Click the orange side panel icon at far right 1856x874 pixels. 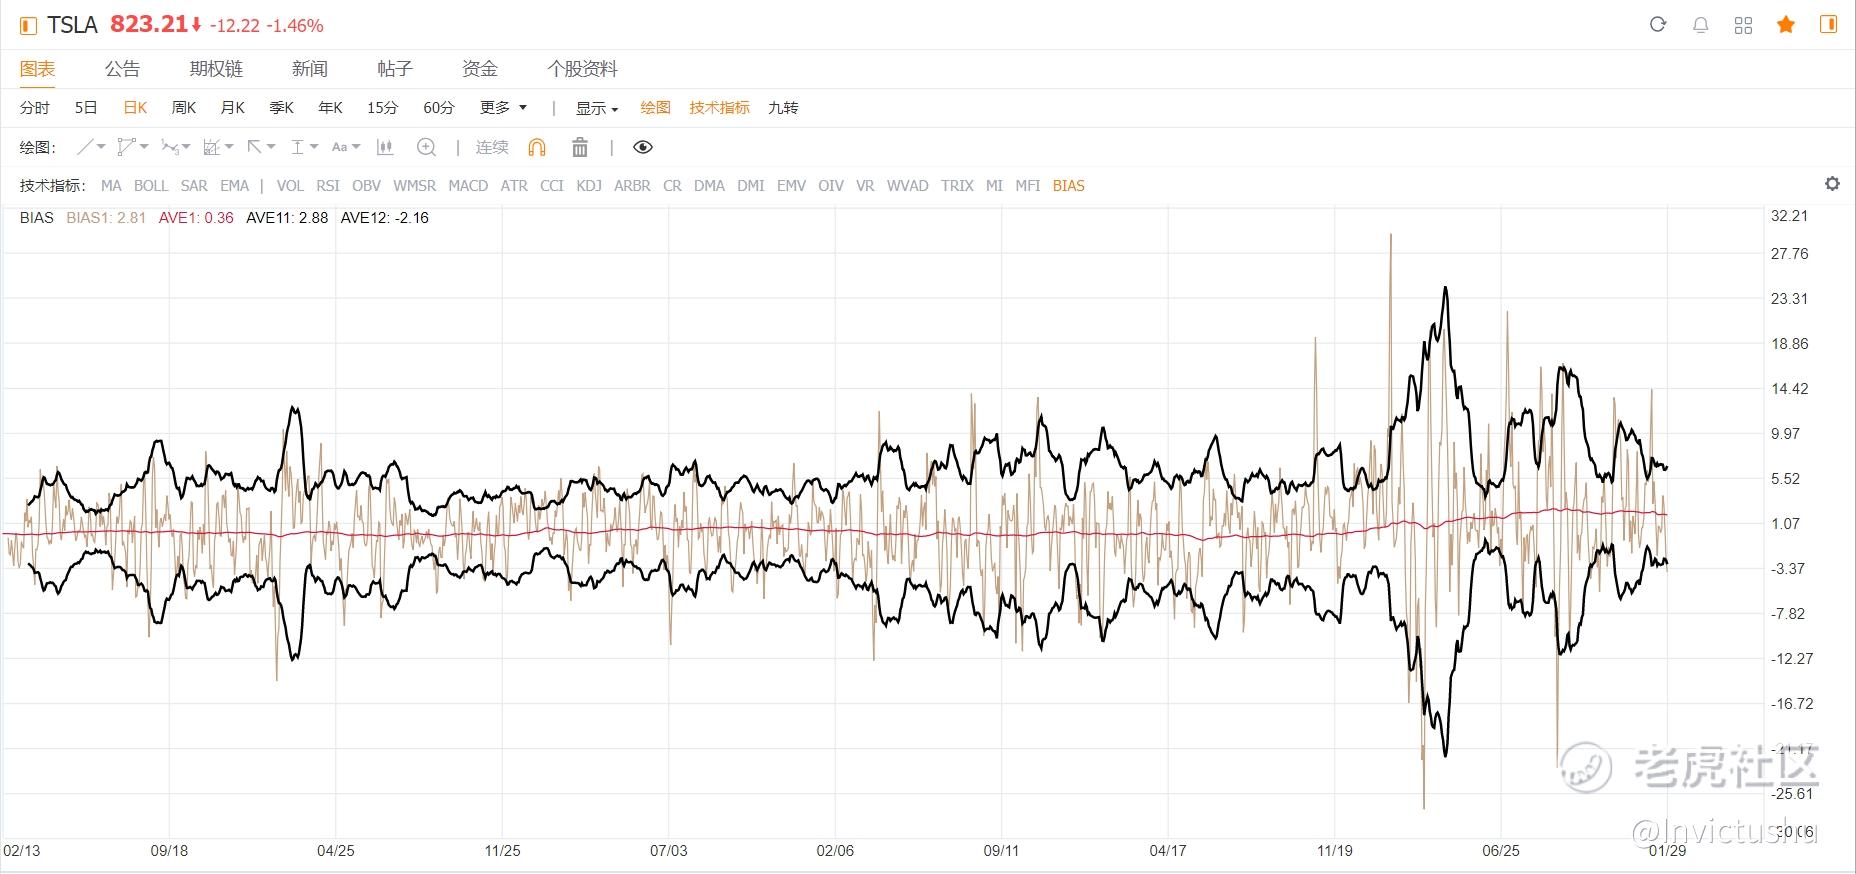point(1828,25)
